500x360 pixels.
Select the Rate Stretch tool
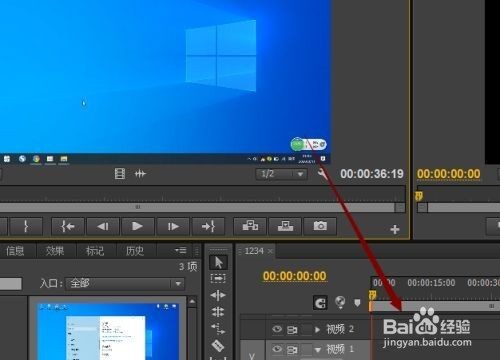218,329
